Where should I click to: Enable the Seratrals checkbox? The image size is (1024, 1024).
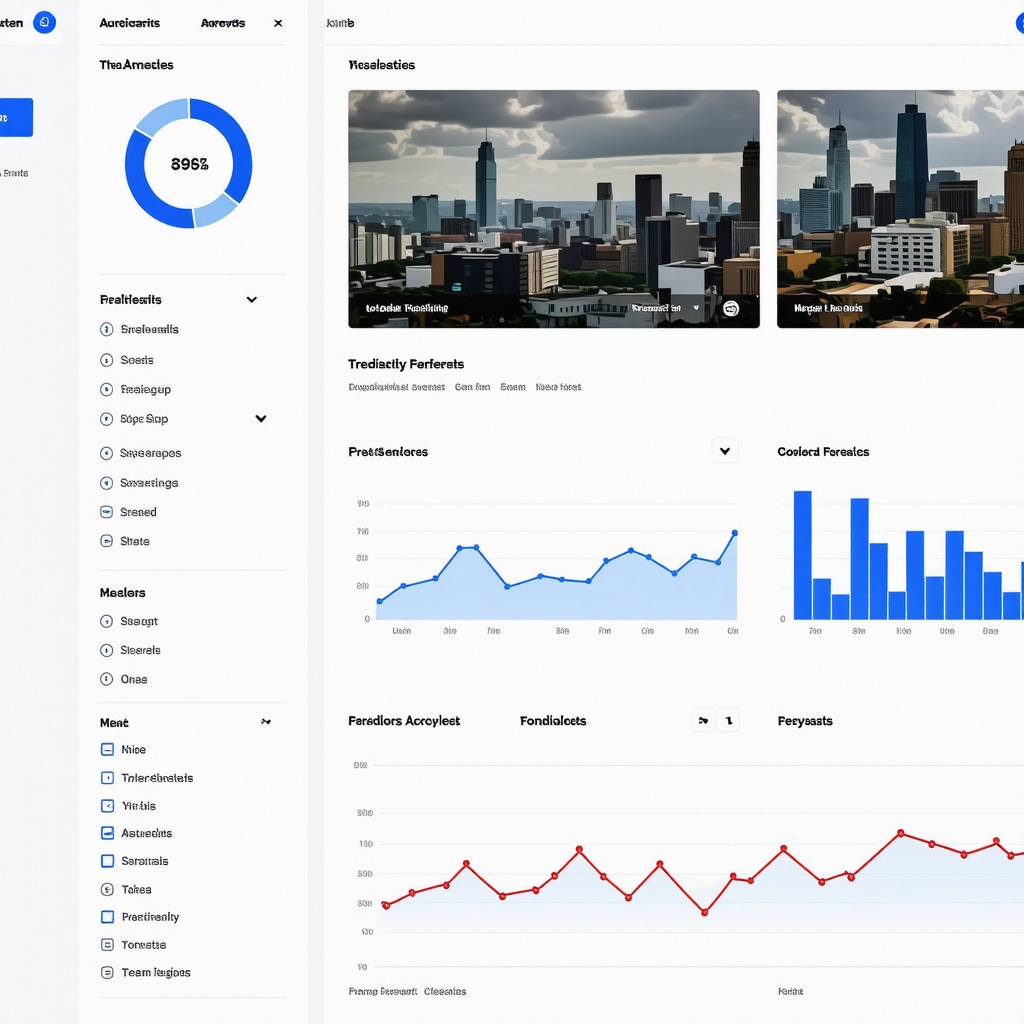point(108,861)
